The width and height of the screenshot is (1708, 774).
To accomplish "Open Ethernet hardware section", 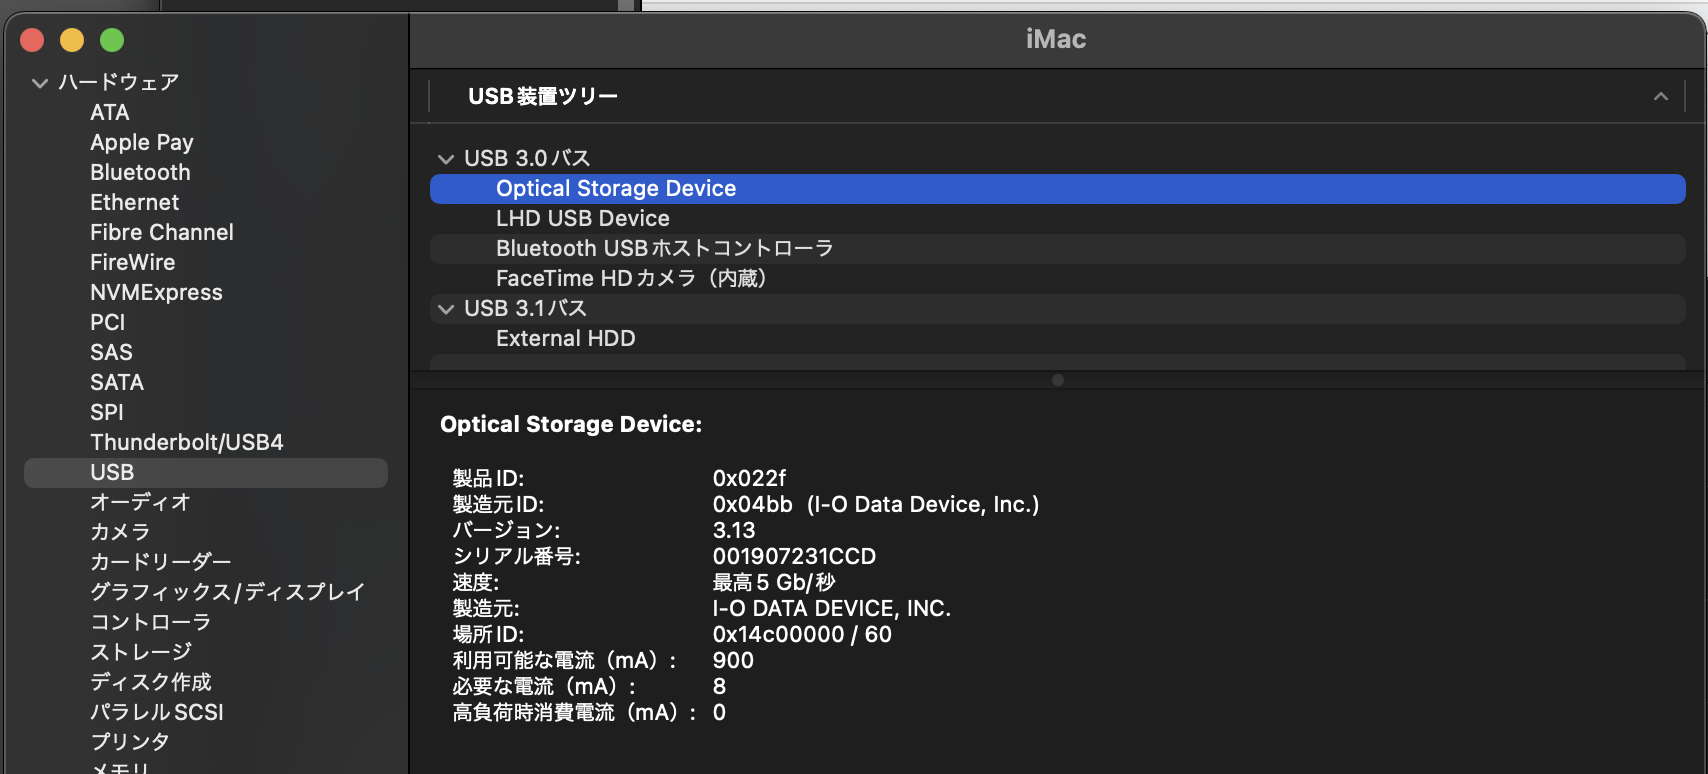I will pyautogui.click(x=134, y=203).
